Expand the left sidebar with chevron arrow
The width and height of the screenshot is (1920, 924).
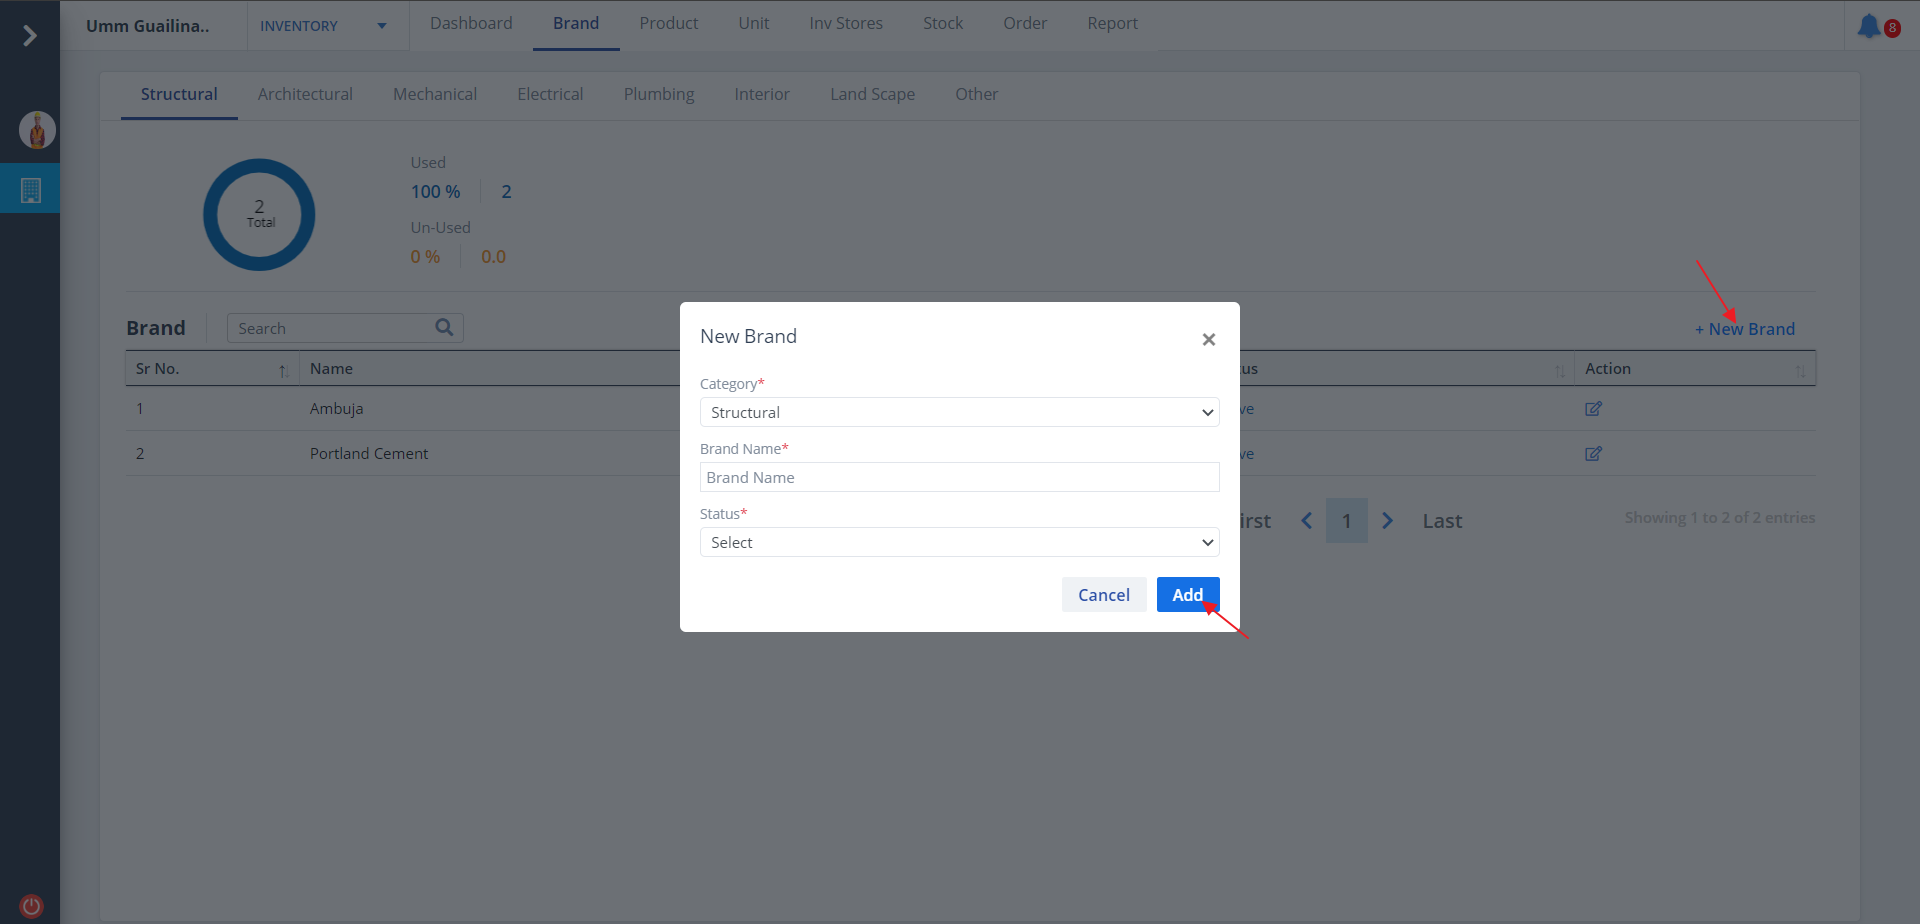tap(30, 36)
